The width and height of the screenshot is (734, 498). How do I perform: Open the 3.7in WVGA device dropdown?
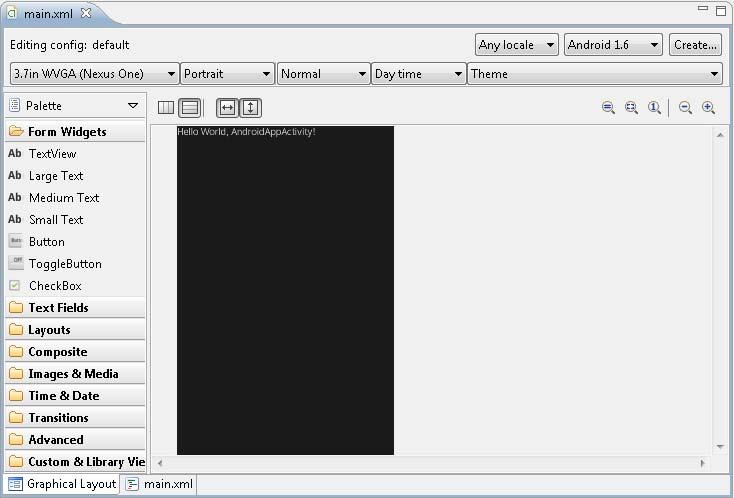tap(95, 74)
